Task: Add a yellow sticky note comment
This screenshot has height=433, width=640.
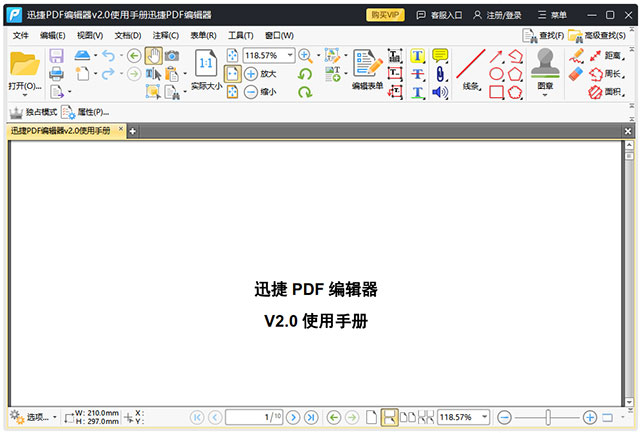Action: tap(440, 56)
